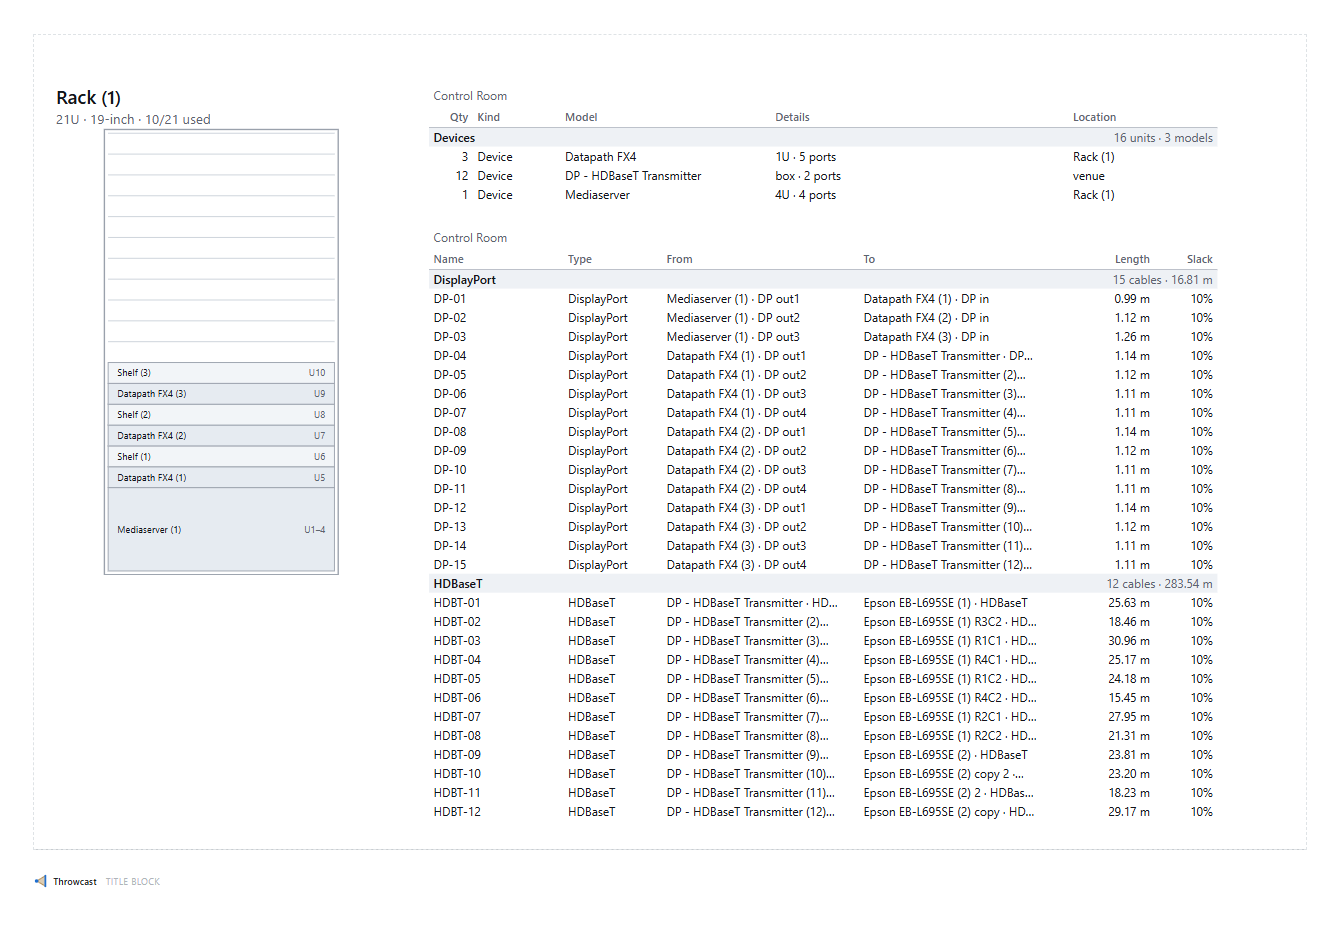
Task: Select the HDBT-01 cable name
Action: click(x=457, y=603)
